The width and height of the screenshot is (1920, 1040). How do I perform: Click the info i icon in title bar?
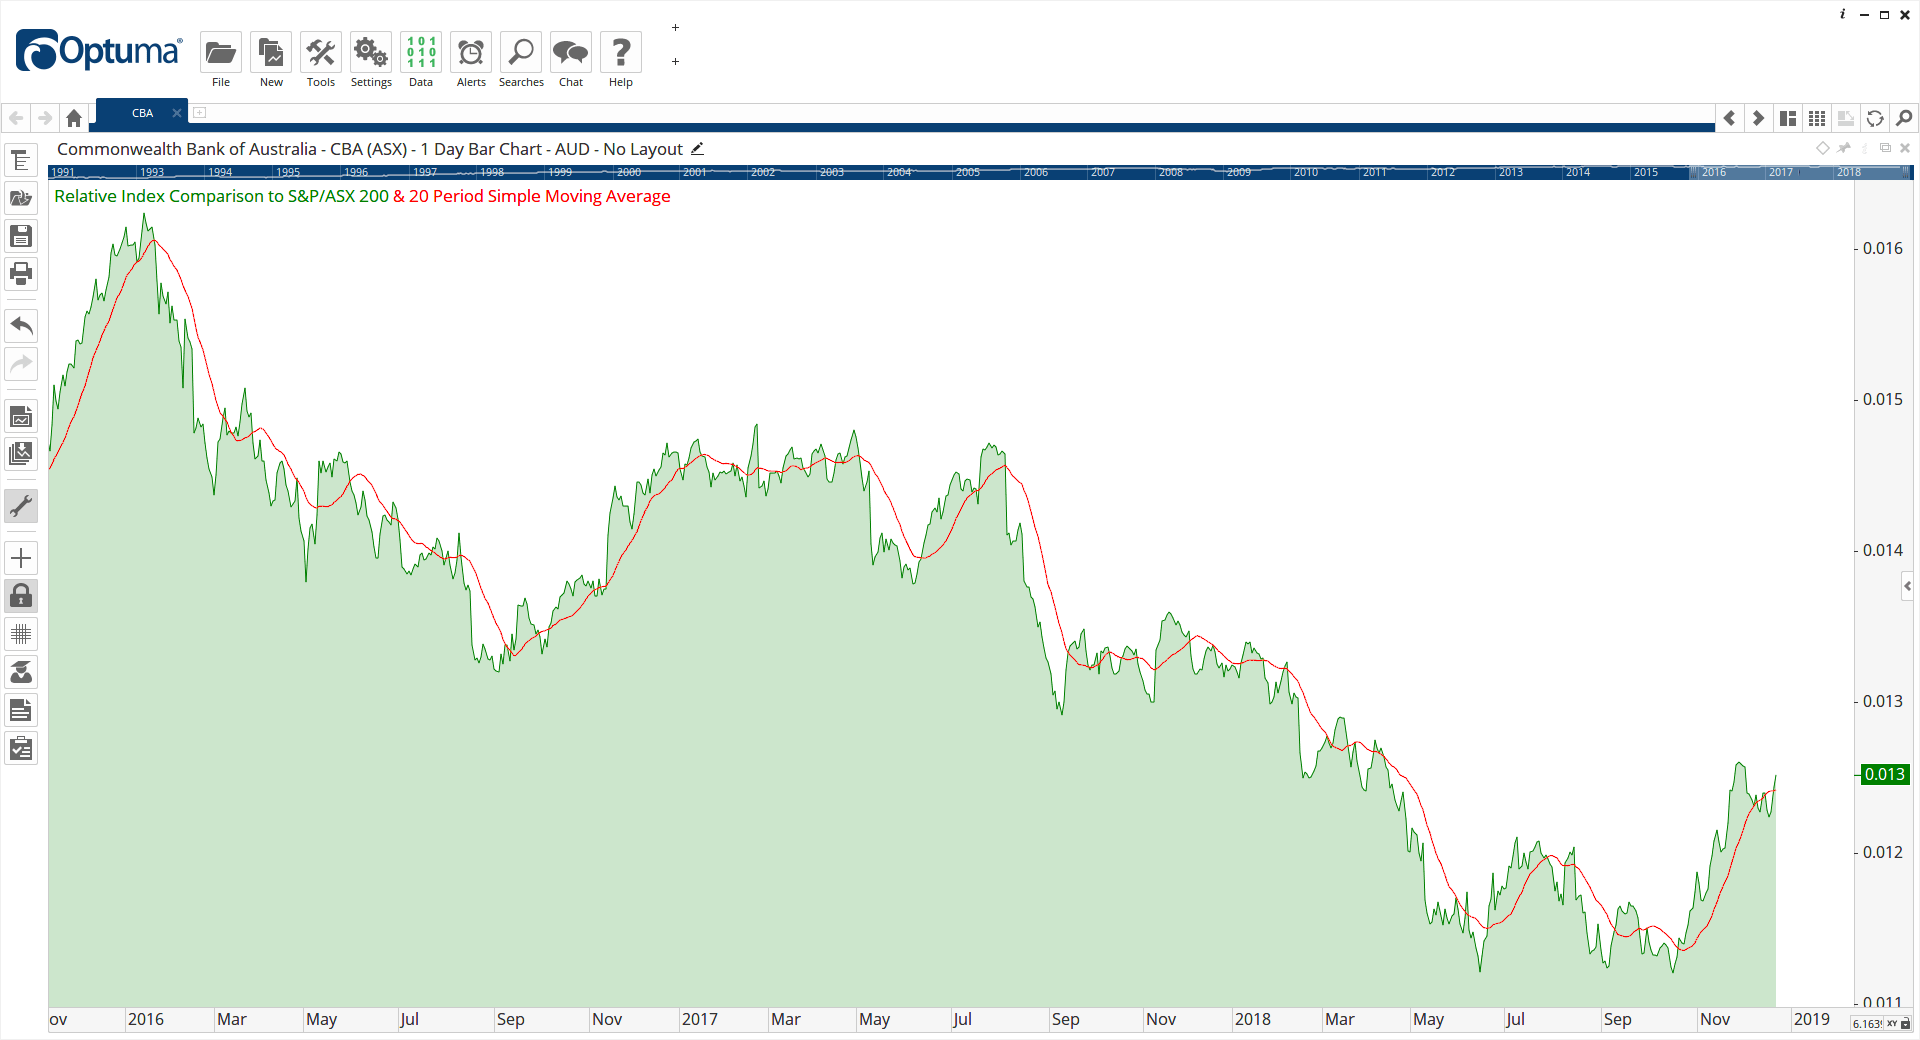tap(1843, 14)
